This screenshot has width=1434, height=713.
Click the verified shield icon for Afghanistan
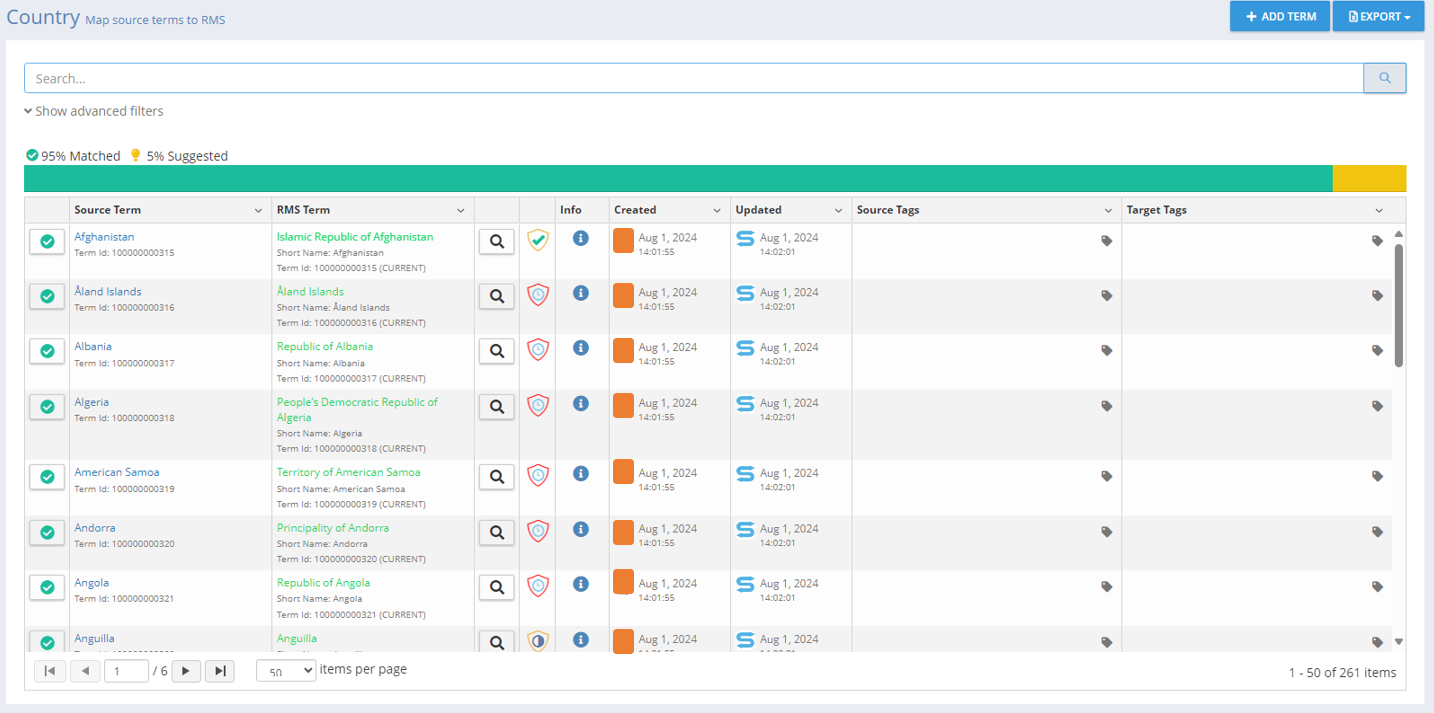coord(538,240)
